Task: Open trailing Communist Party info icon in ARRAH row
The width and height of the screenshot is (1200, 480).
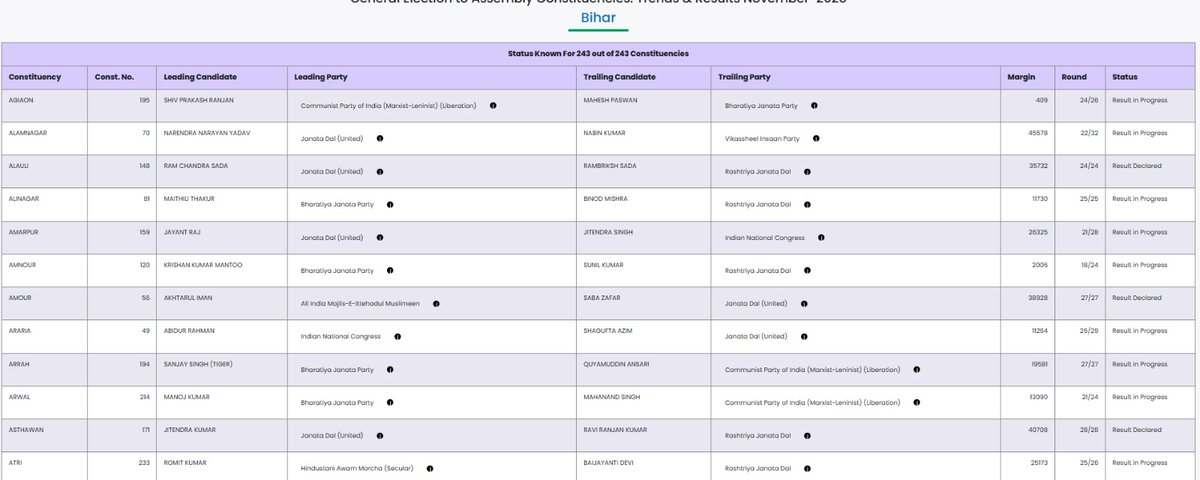Action: click(917, 369)
